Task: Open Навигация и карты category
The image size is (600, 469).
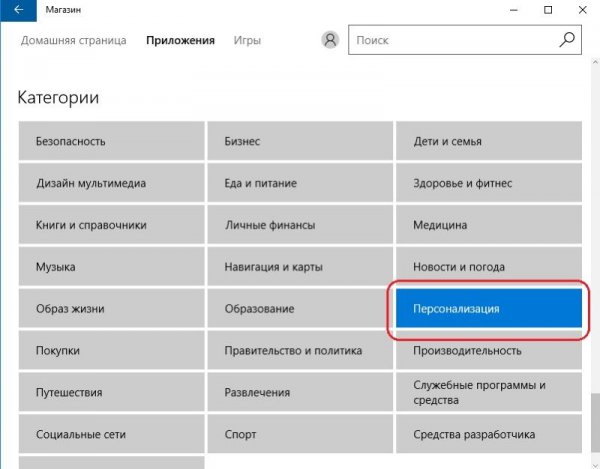Action: (x=300, y=267)
